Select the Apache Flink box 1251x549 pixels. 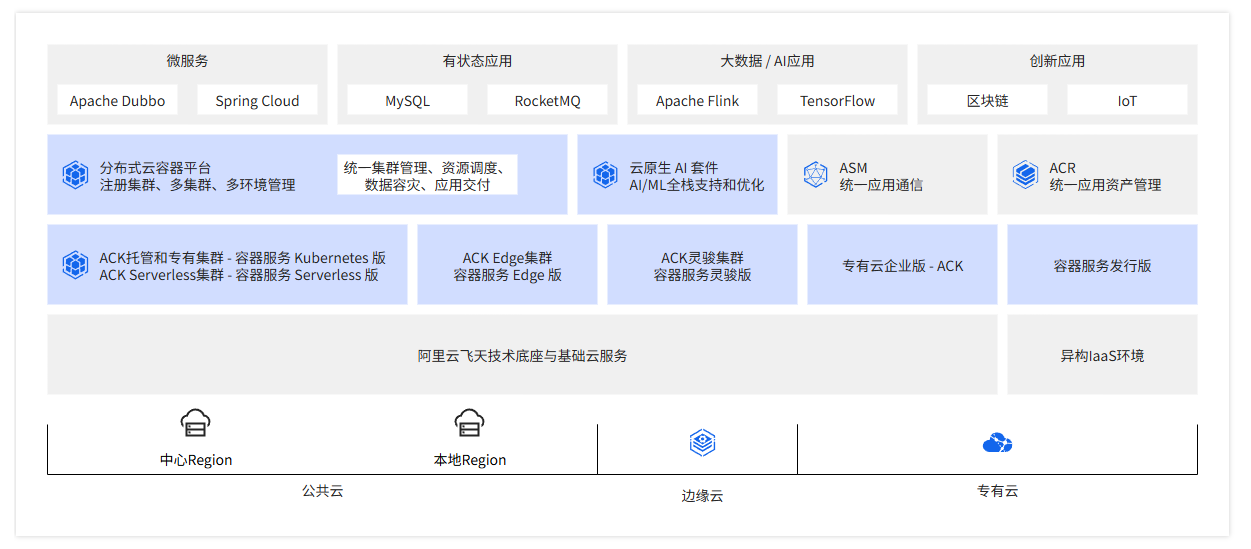[x=697, y=100]
